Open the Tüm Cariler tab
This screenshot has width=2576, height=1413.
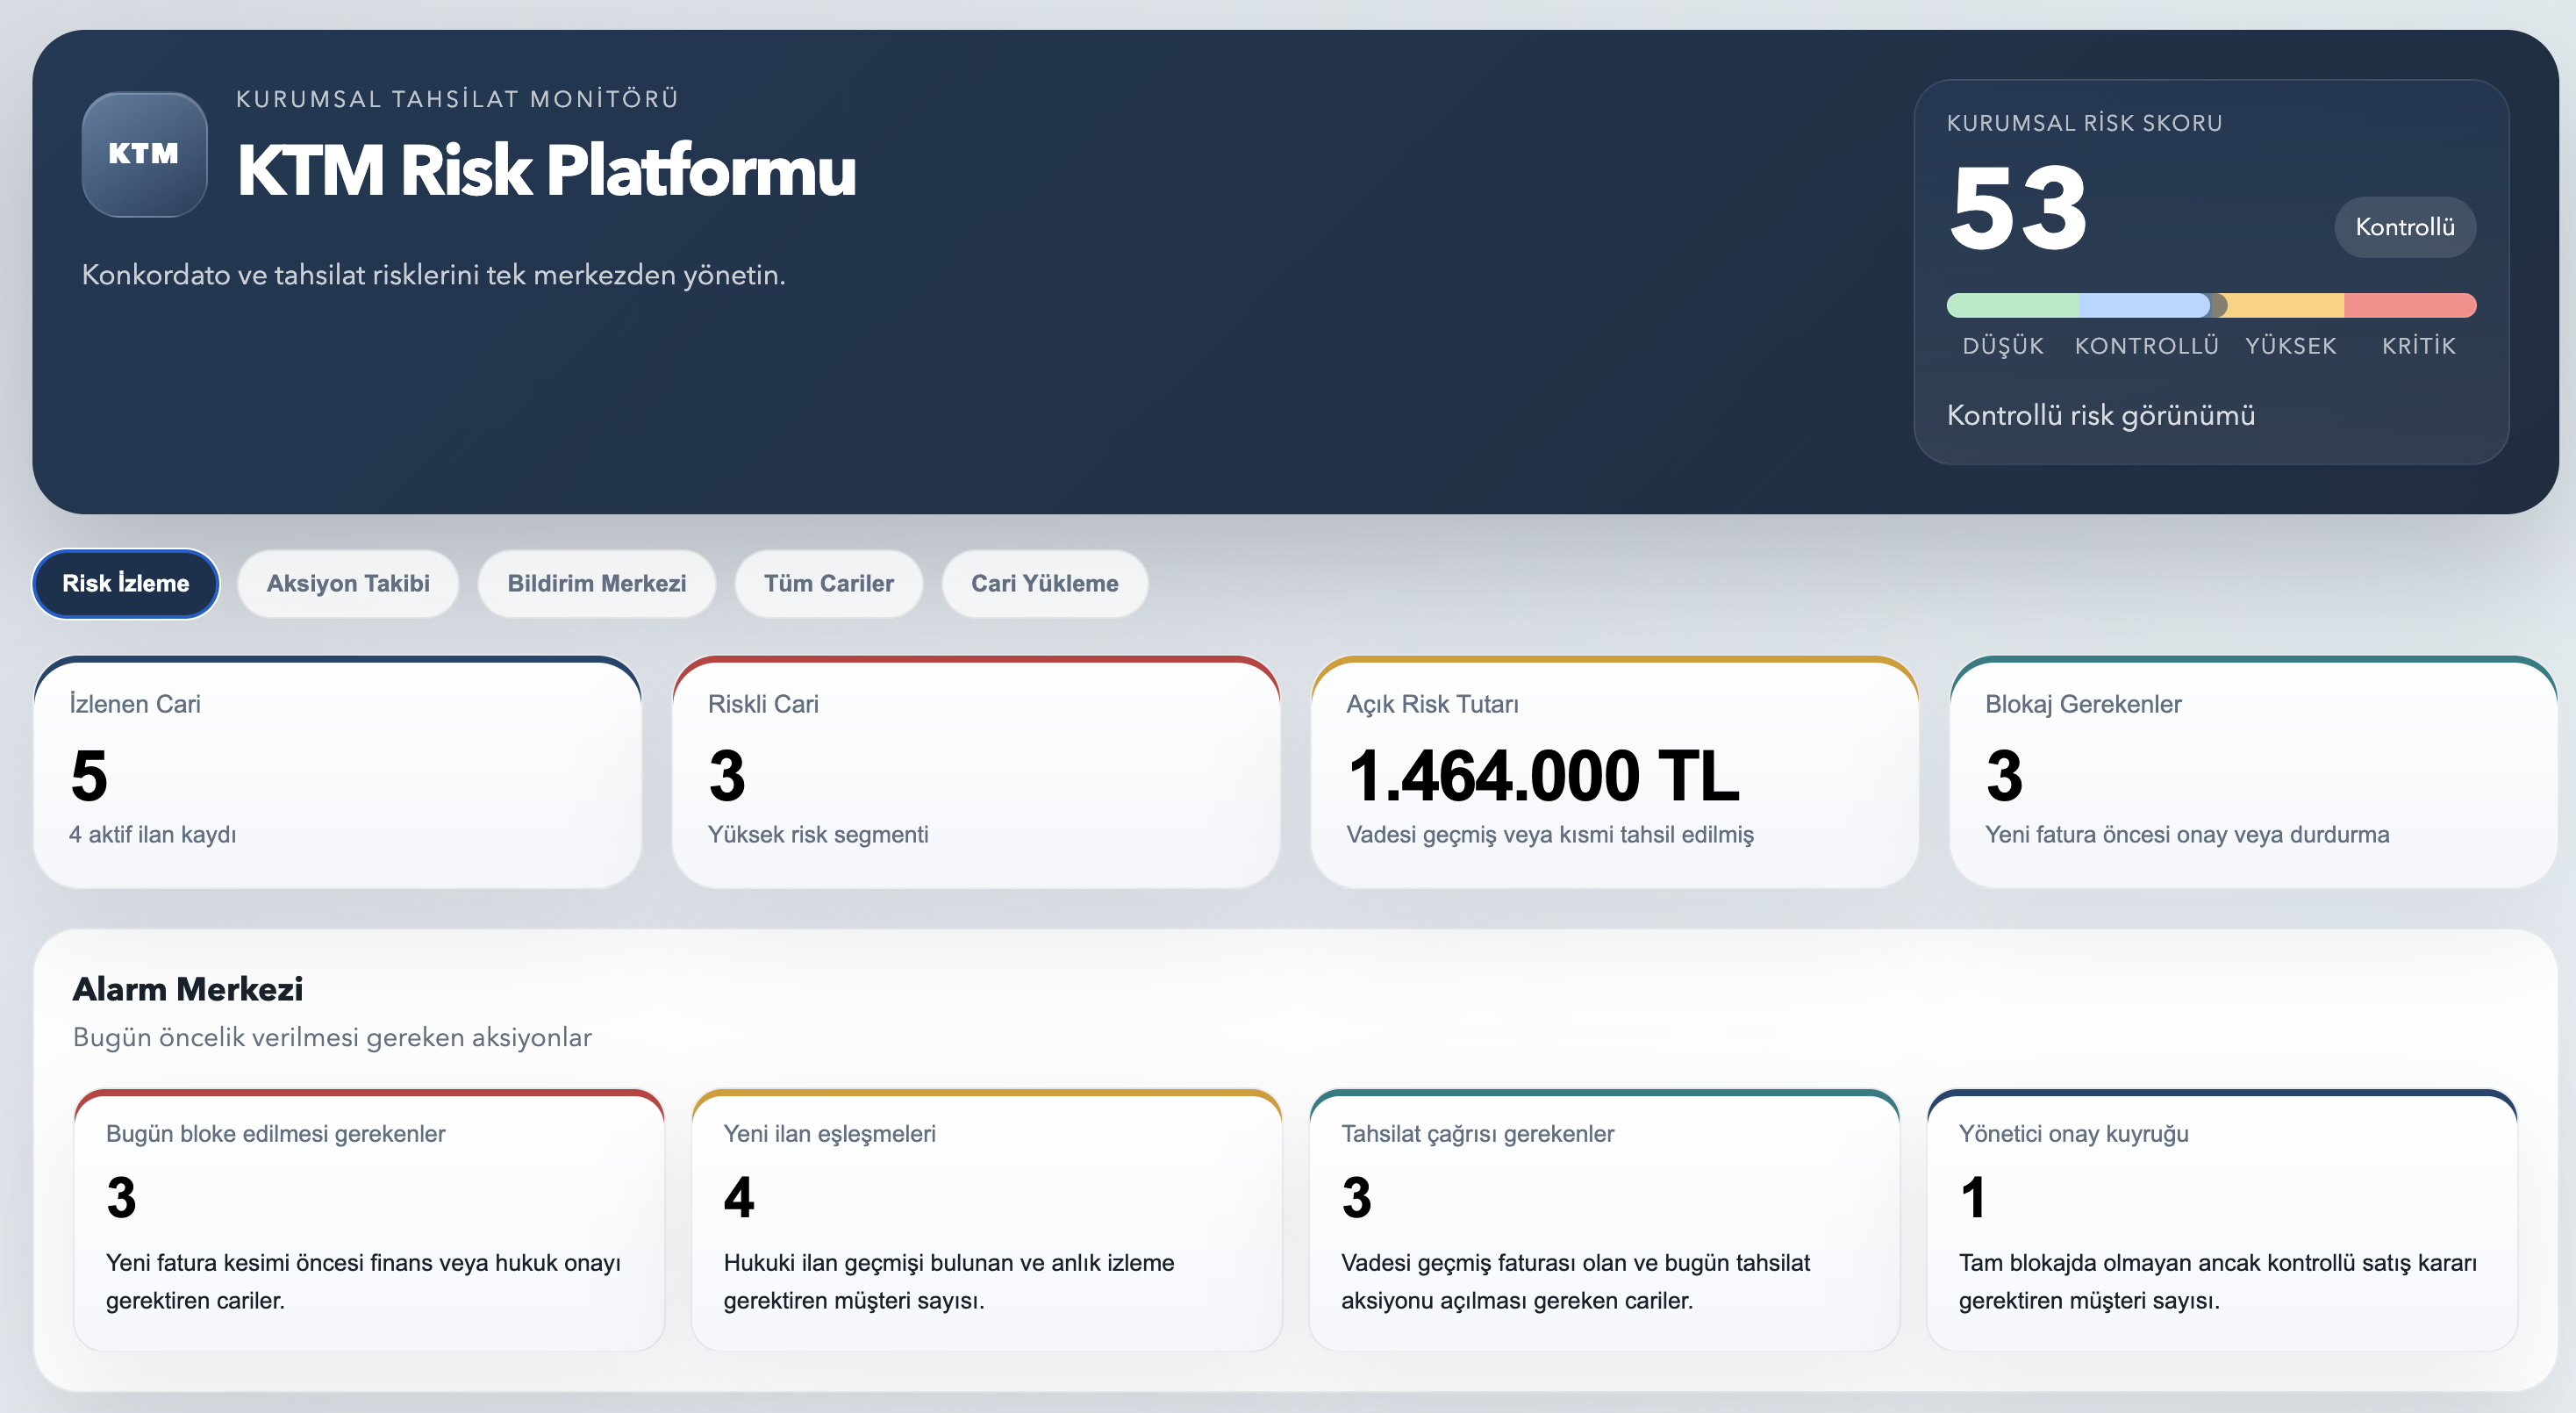[x=828, y=583]
